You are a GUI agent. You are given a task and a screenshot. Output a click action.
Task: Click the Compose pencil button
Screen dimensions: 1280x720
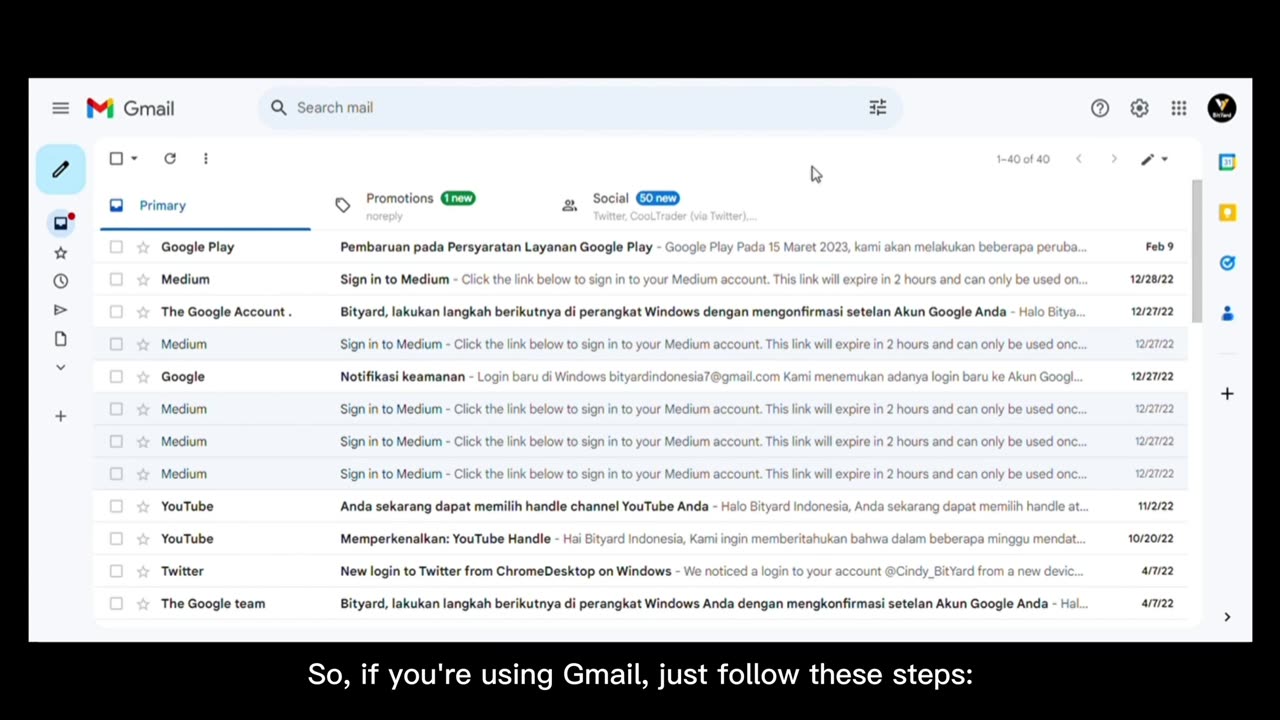tap(61, 169)
